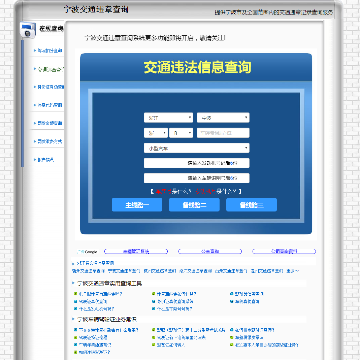
Task: Open the plate letter dropdown showing B
Action: [181, 133]
